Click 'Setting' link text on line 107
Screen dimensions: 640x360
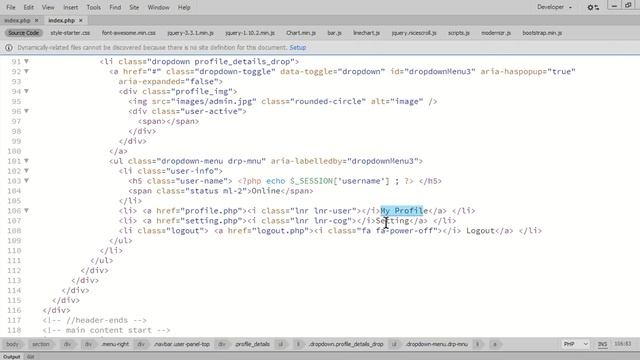click(x=392, y=221)
